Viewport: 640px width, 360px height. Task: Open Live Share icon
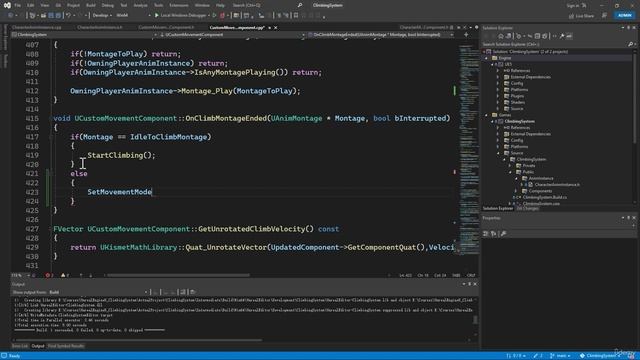tap(571, 16)
